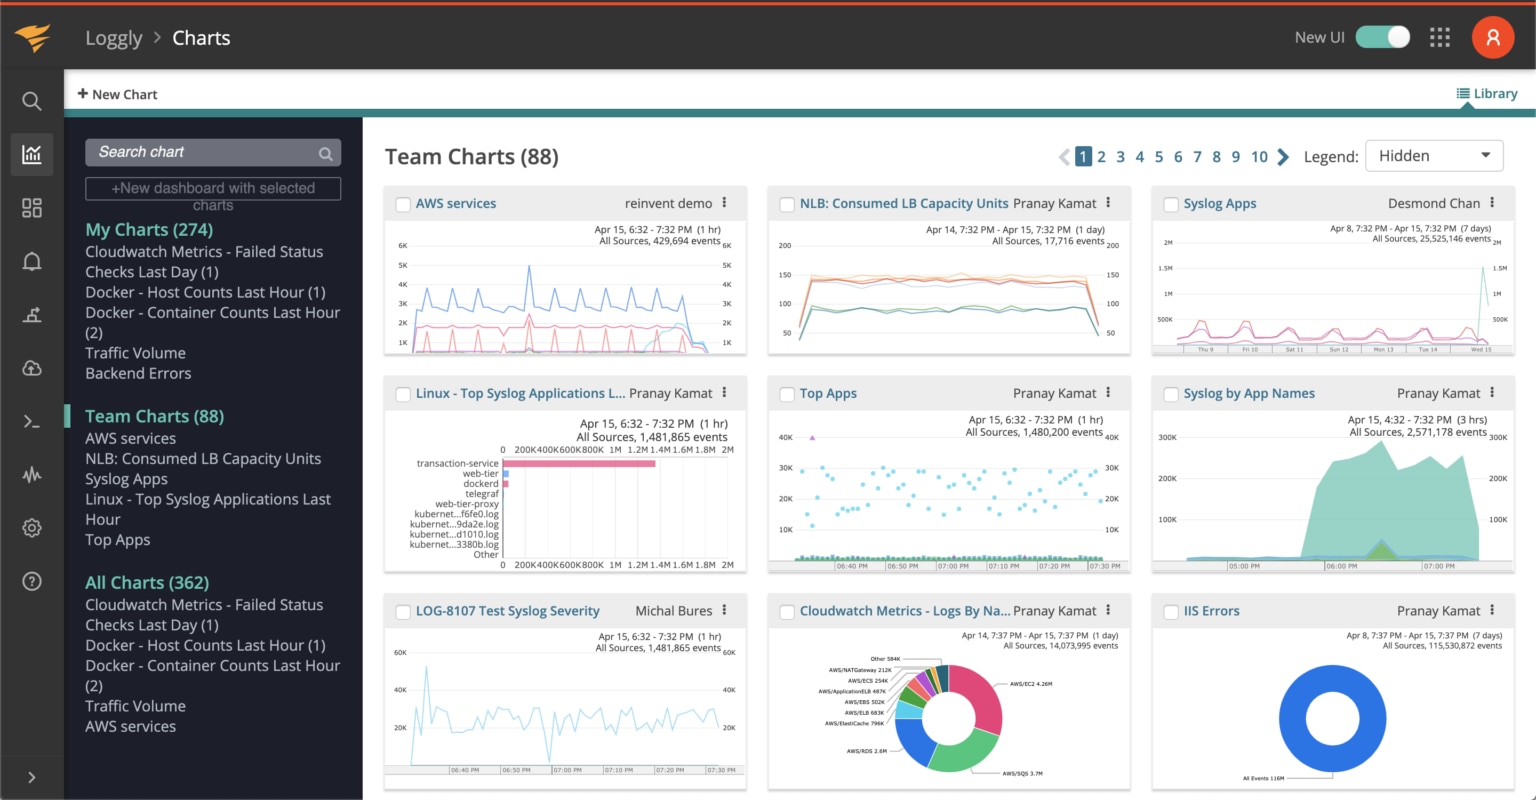The image size is (1536, 800).
Task: Select the AWS services chart checkbox
Action: 402,203
